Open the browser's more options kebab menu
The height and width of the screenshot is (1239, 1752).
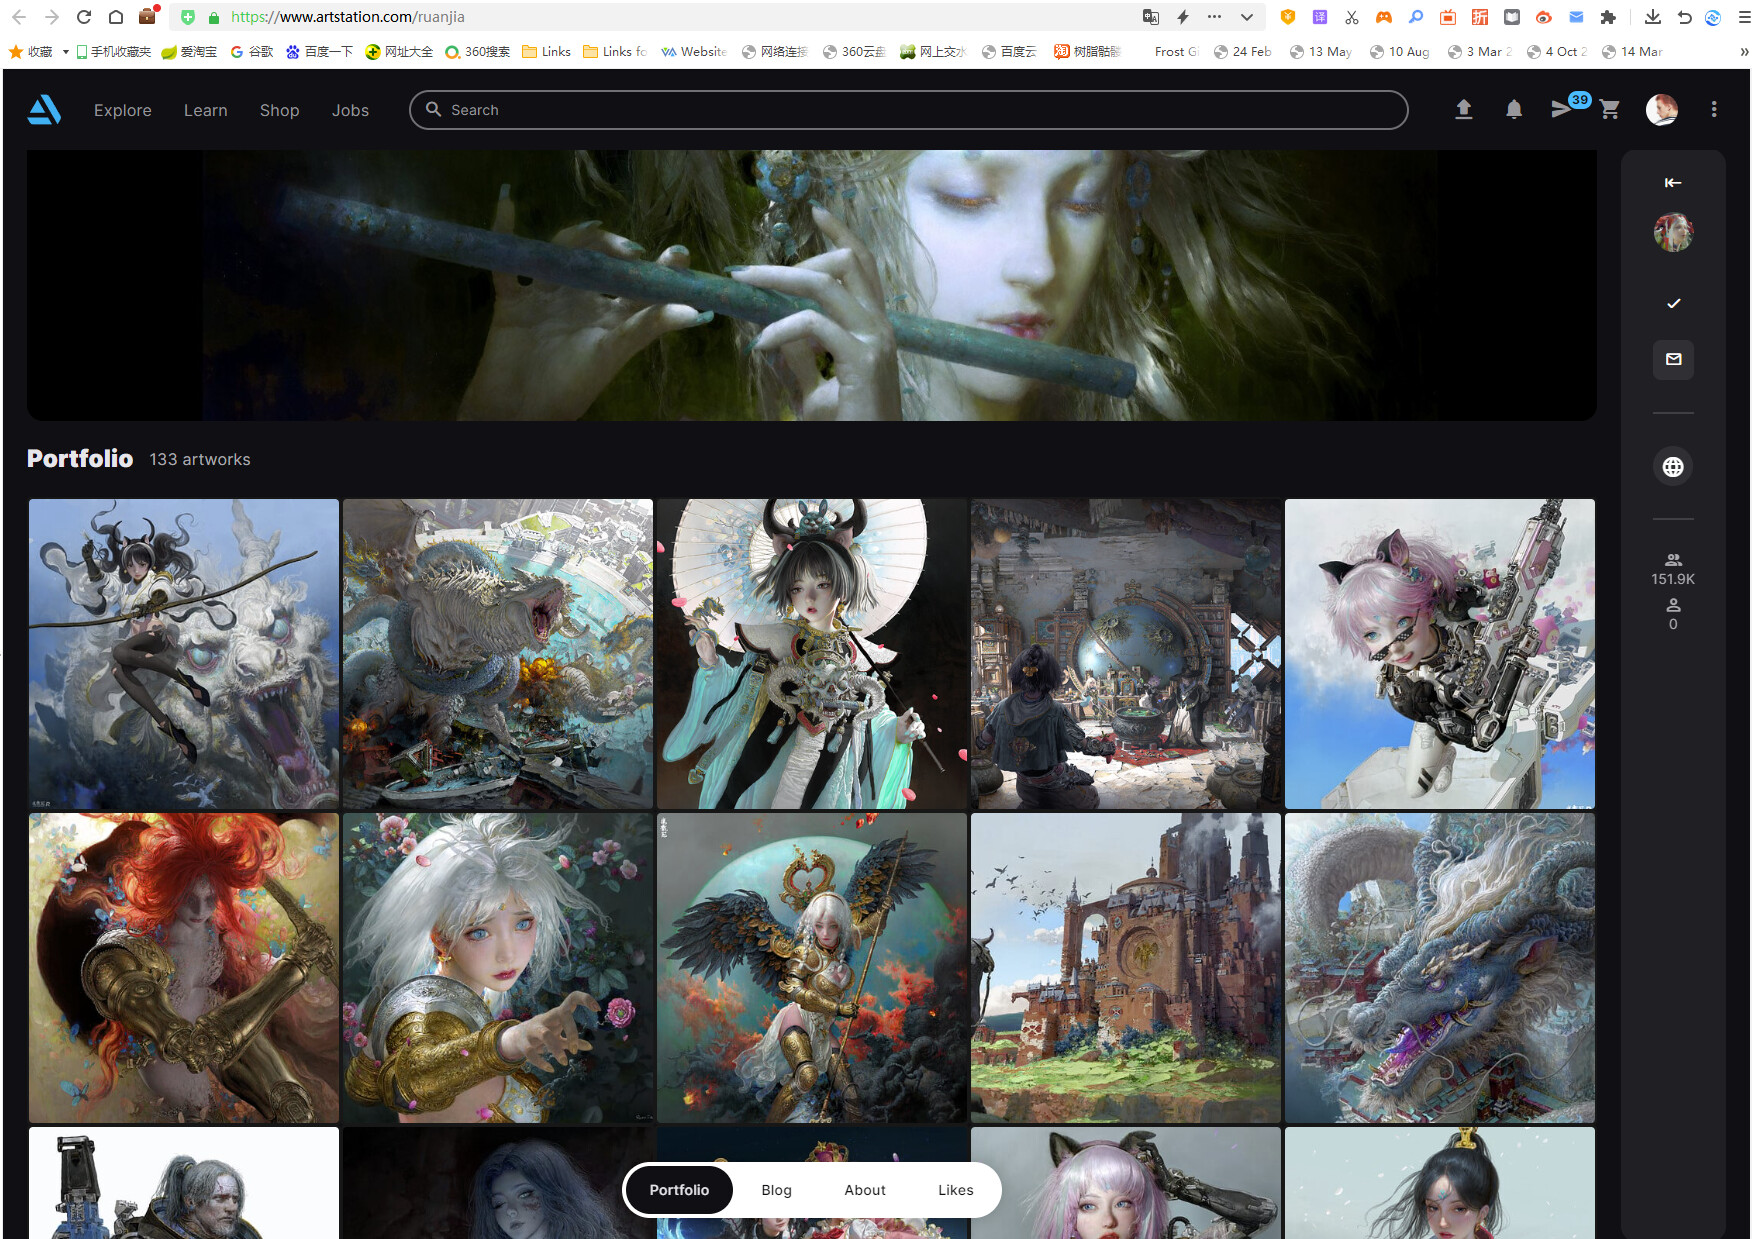pyautogui.click(x=1714, y=109)
